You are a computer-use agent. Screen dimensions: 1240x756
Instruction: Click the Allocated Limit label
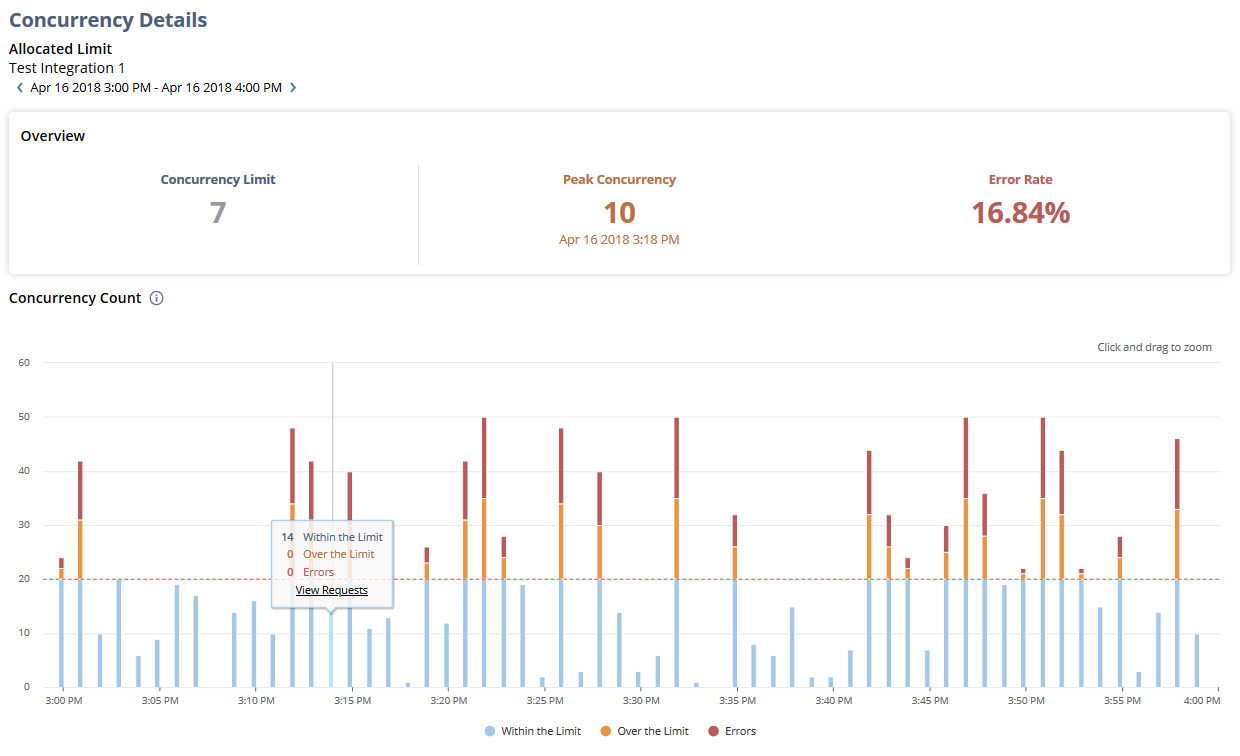point(60,49)
